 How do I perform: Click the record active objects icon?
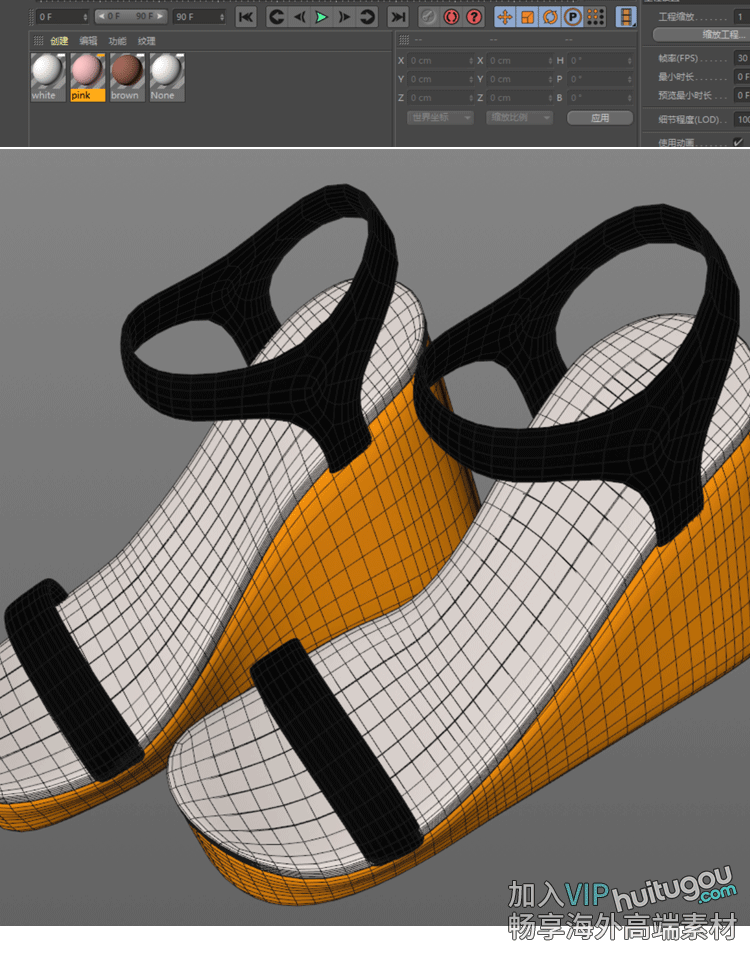(x=428, y=17)
